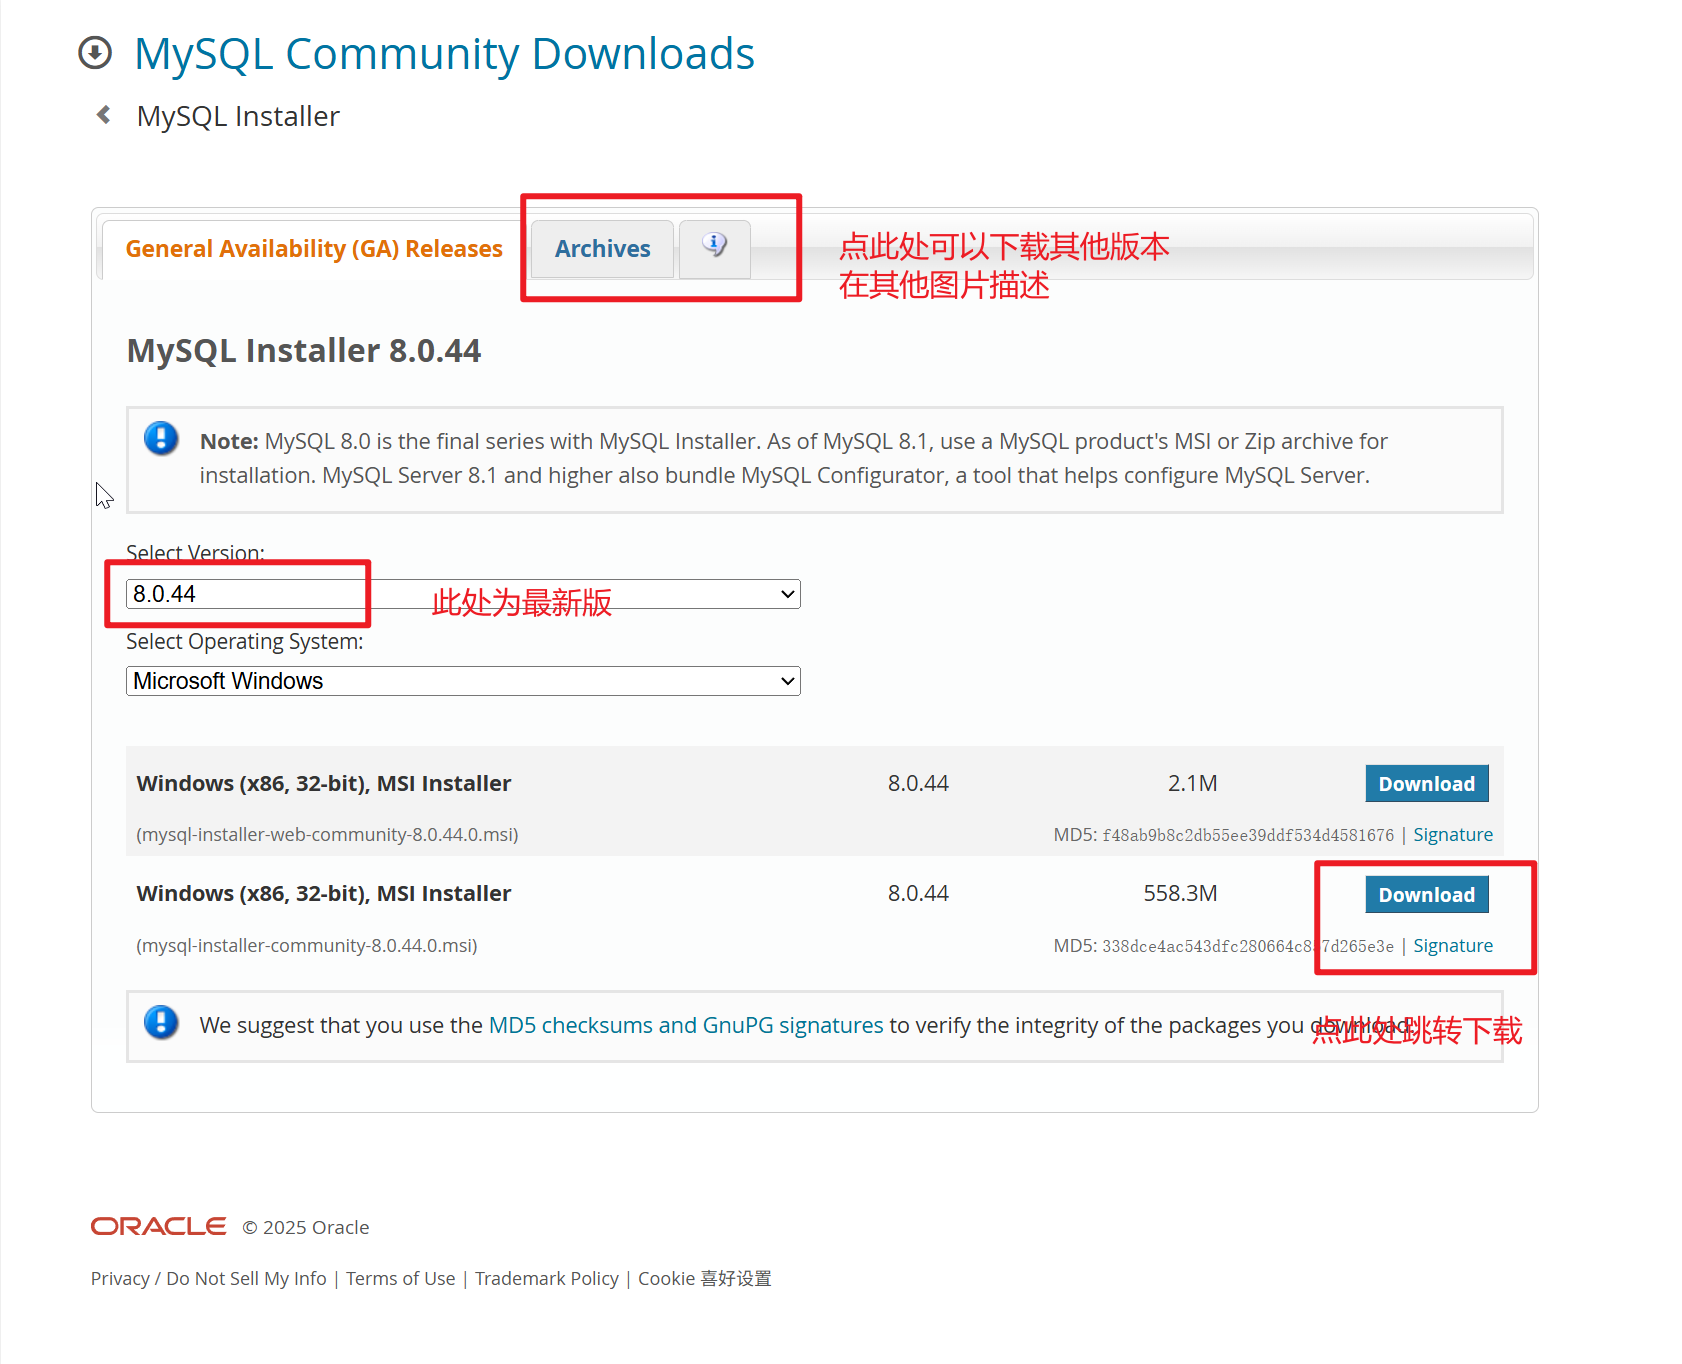Go back via MySQL Installer breadcrumb text
1682x1364 pixels.
tap(238, 116)
